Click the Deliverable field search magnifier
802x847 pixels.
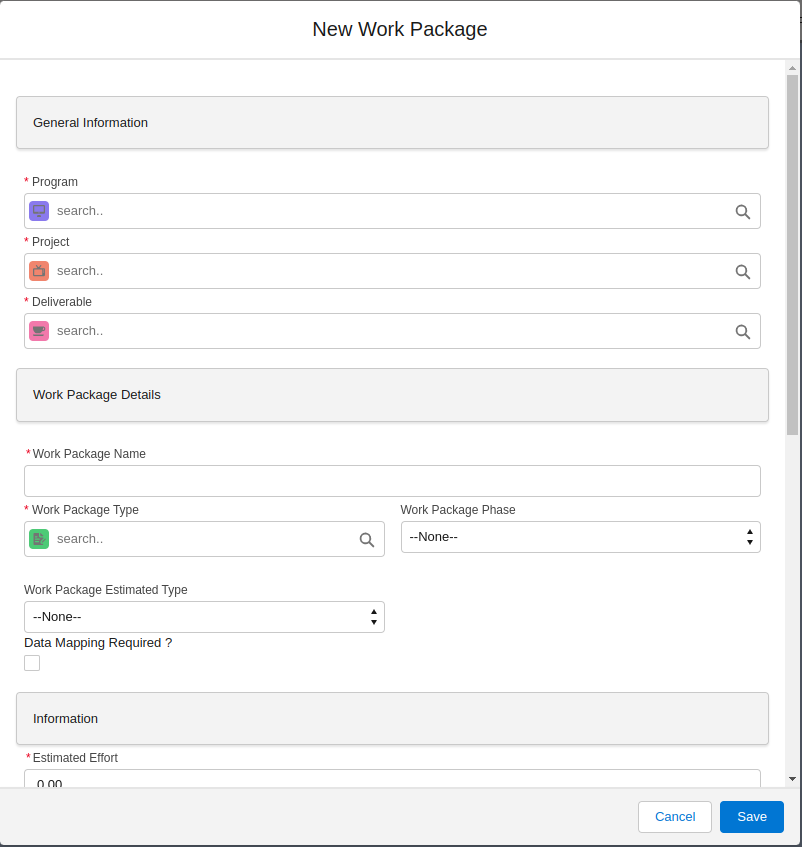(x=742, y=331)
